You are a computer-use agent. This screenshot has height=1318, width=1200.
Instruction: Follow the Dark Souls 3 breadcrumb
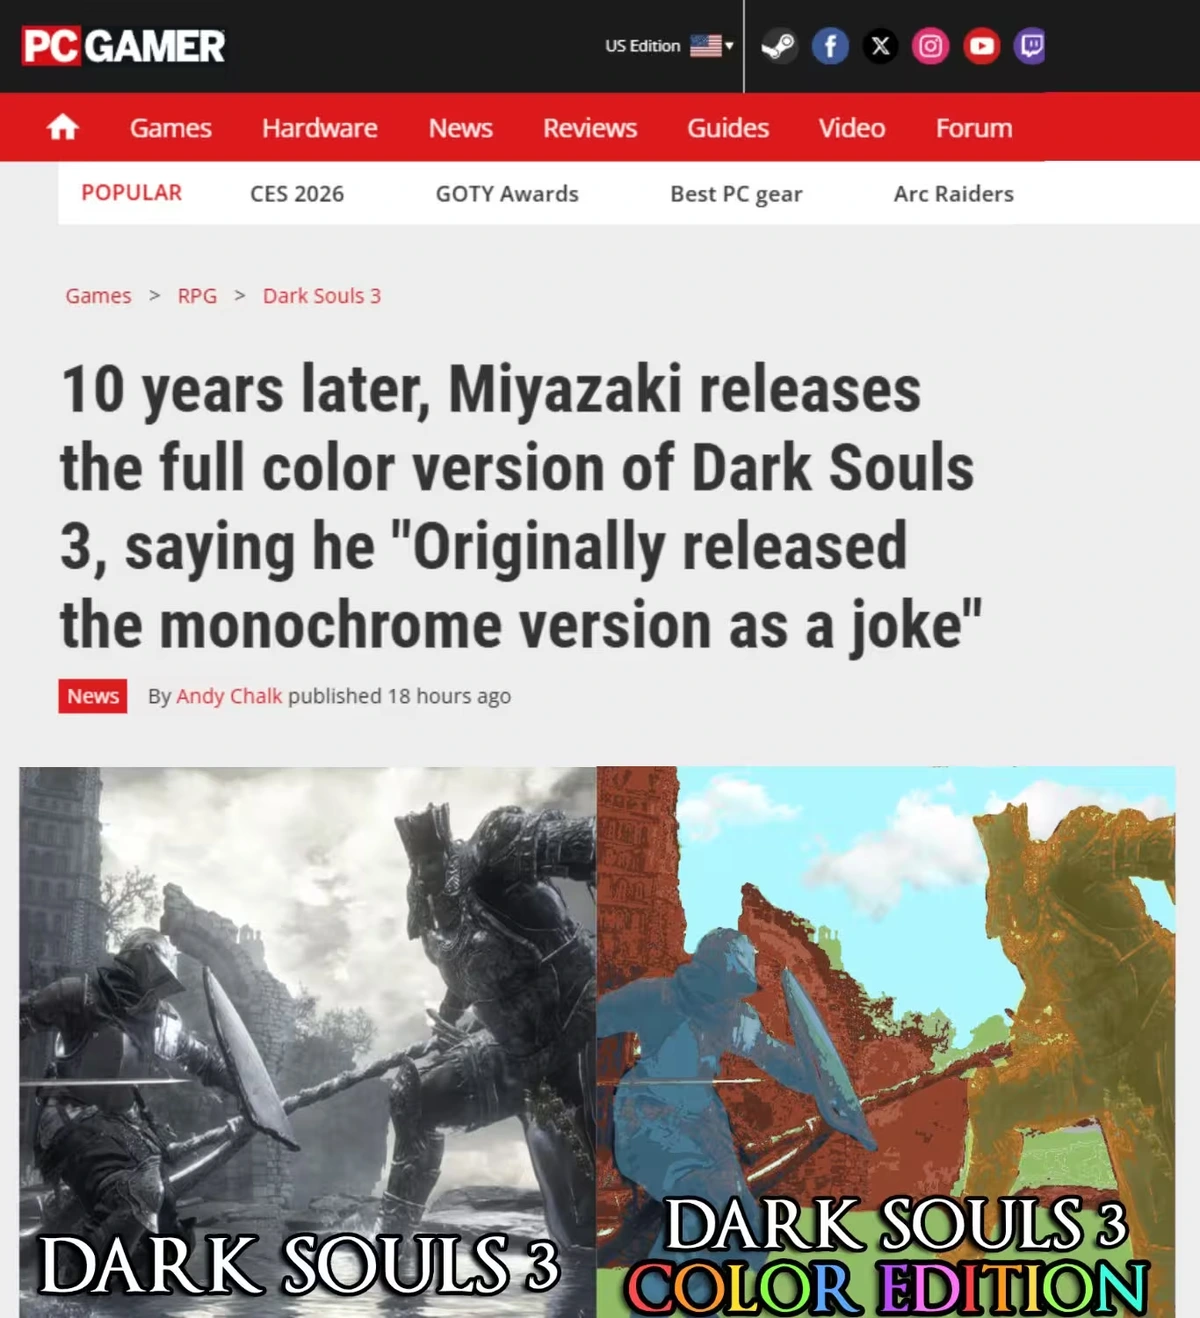(322, 296)
